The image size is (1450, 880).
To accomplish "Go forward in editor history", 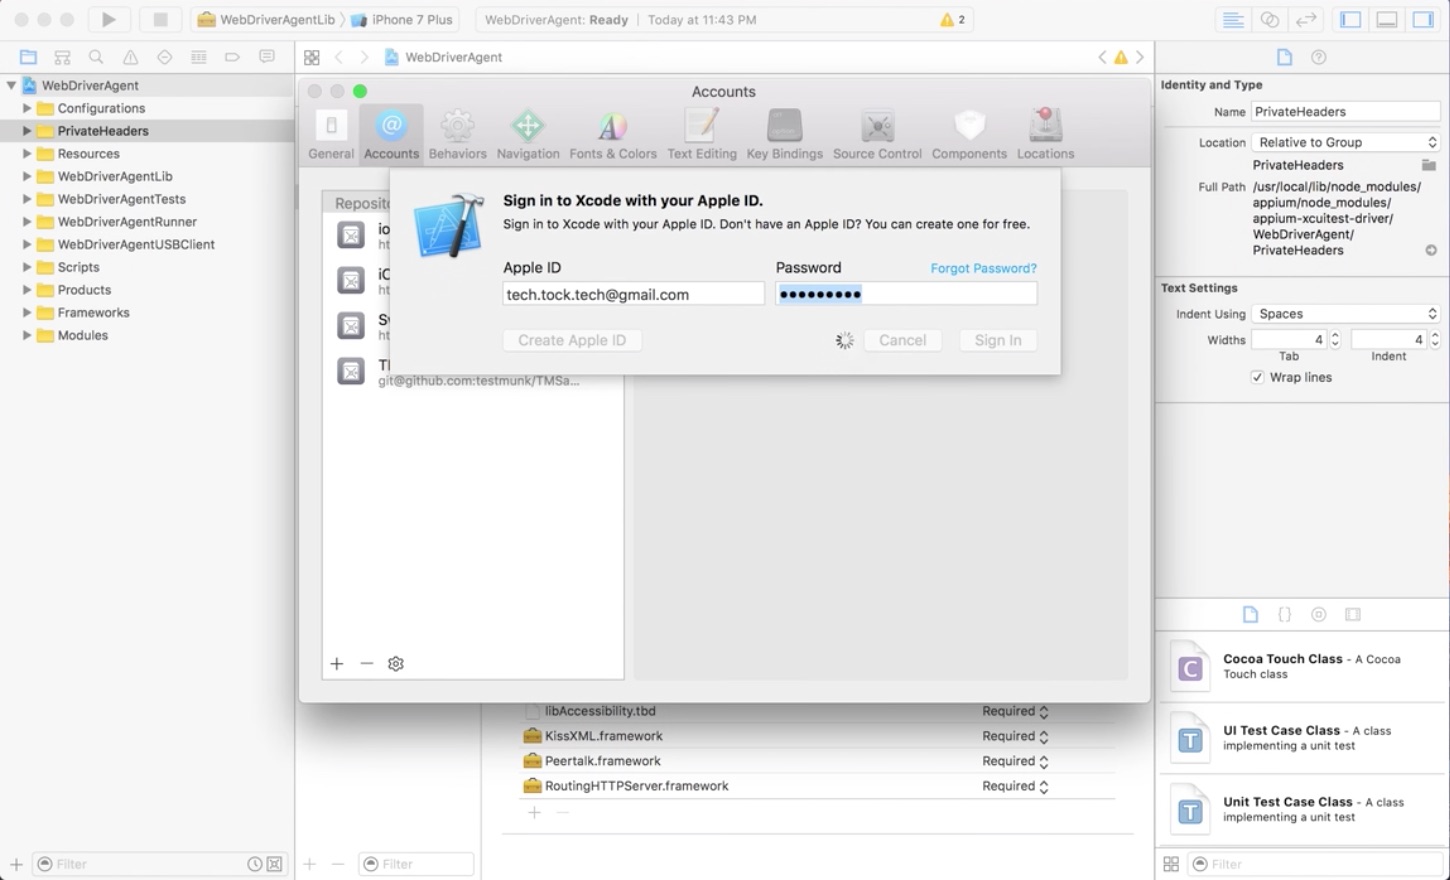I will (x=364, y=58).
